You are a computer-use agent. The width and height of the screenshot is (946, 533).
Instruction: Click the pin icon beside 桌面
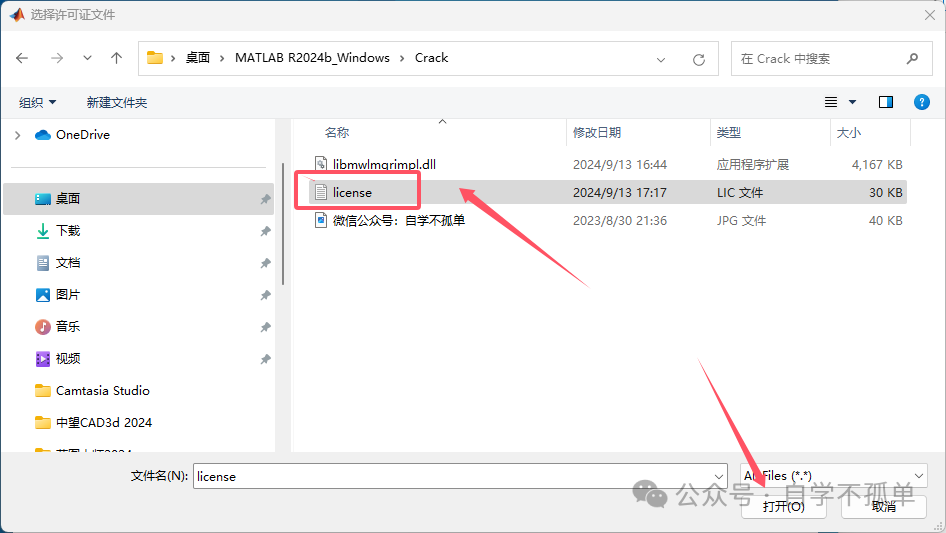[265, 199]
